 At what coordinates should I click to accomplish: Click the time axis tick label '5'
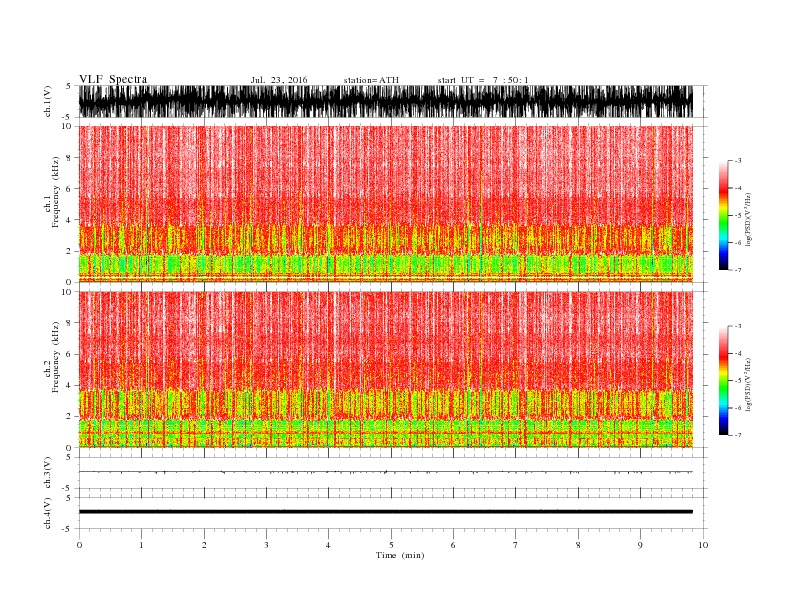click(391, 545)
